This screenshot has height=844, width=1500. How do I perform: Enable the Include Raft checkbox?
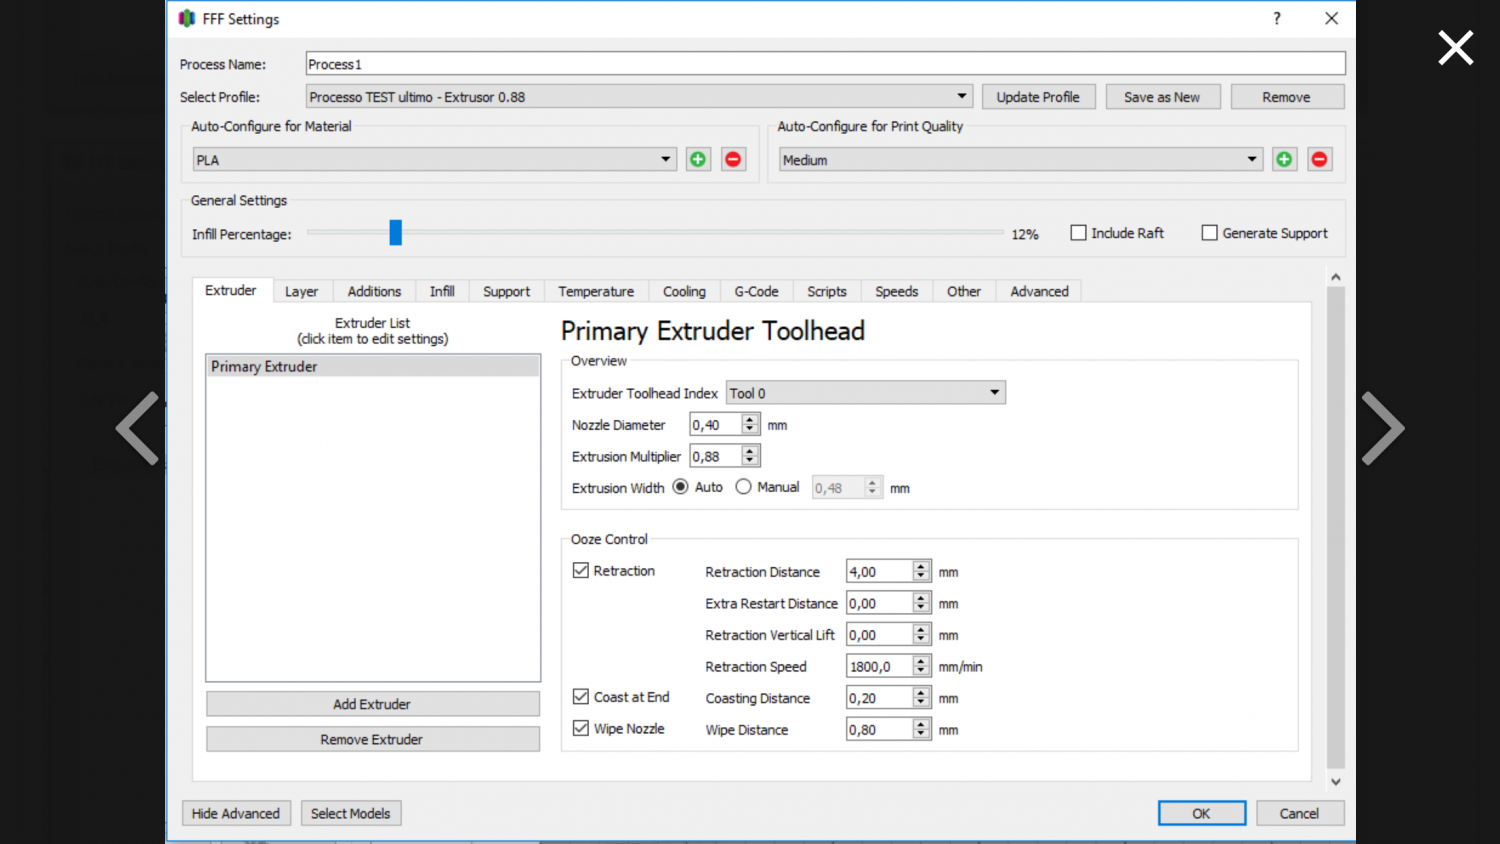tap(1078, 233)
